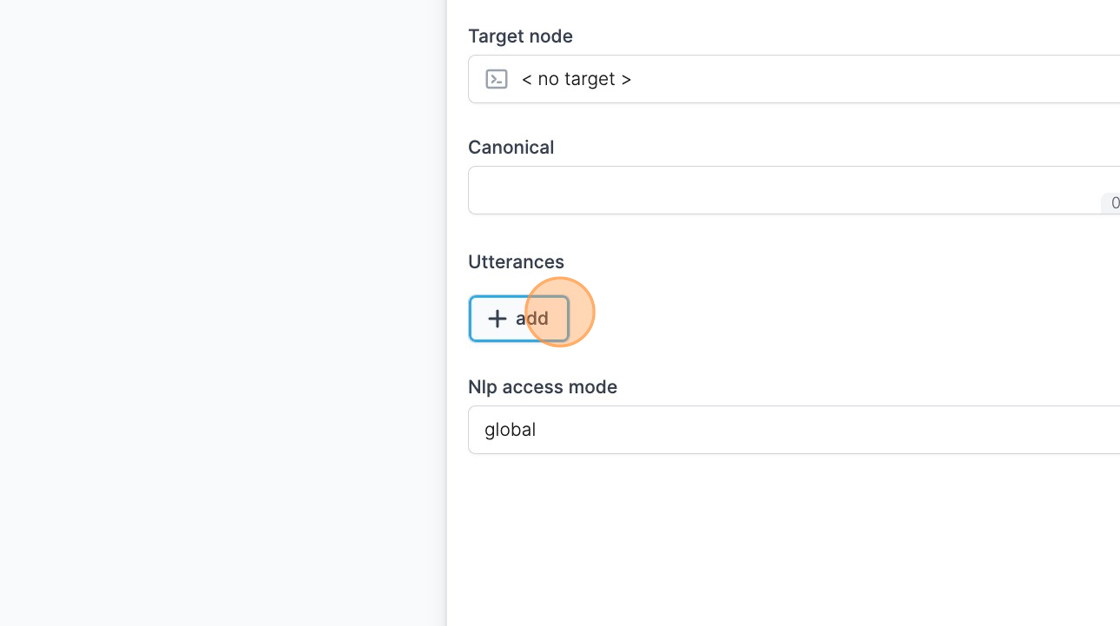This screenshot has width=1120, height=626.
Task: Click the gray backdrop left of the panel
Action: point(223,313)
